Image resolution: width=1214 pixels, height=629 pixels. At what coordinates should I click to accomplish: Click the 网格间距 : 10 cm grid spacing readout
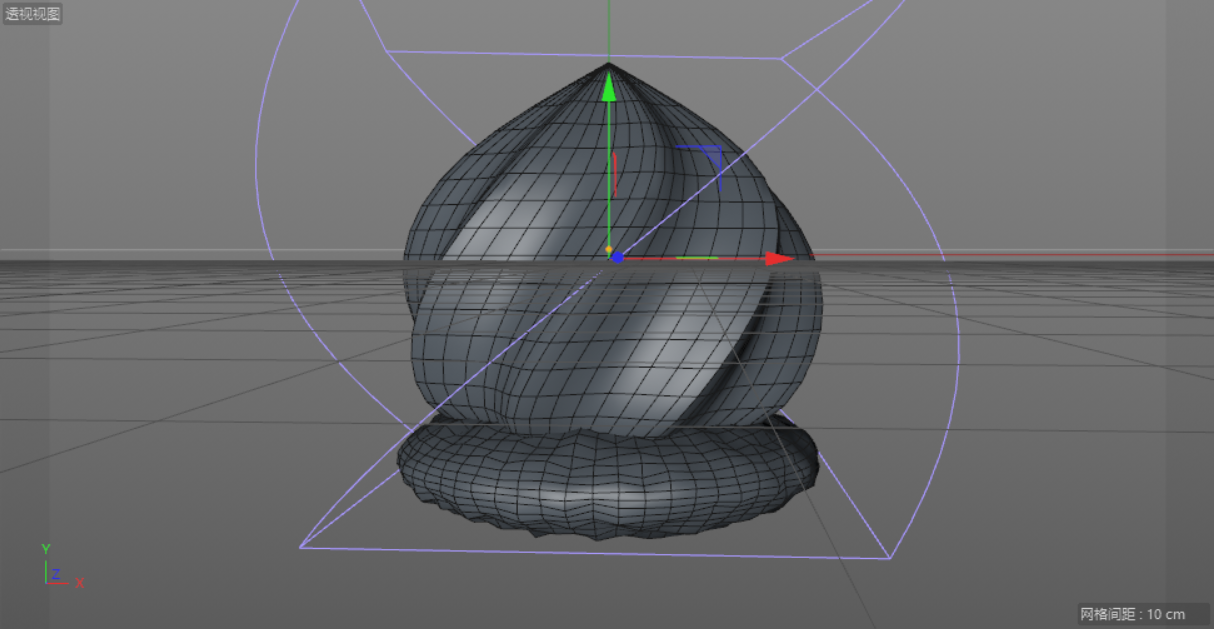click(1131, 613)
